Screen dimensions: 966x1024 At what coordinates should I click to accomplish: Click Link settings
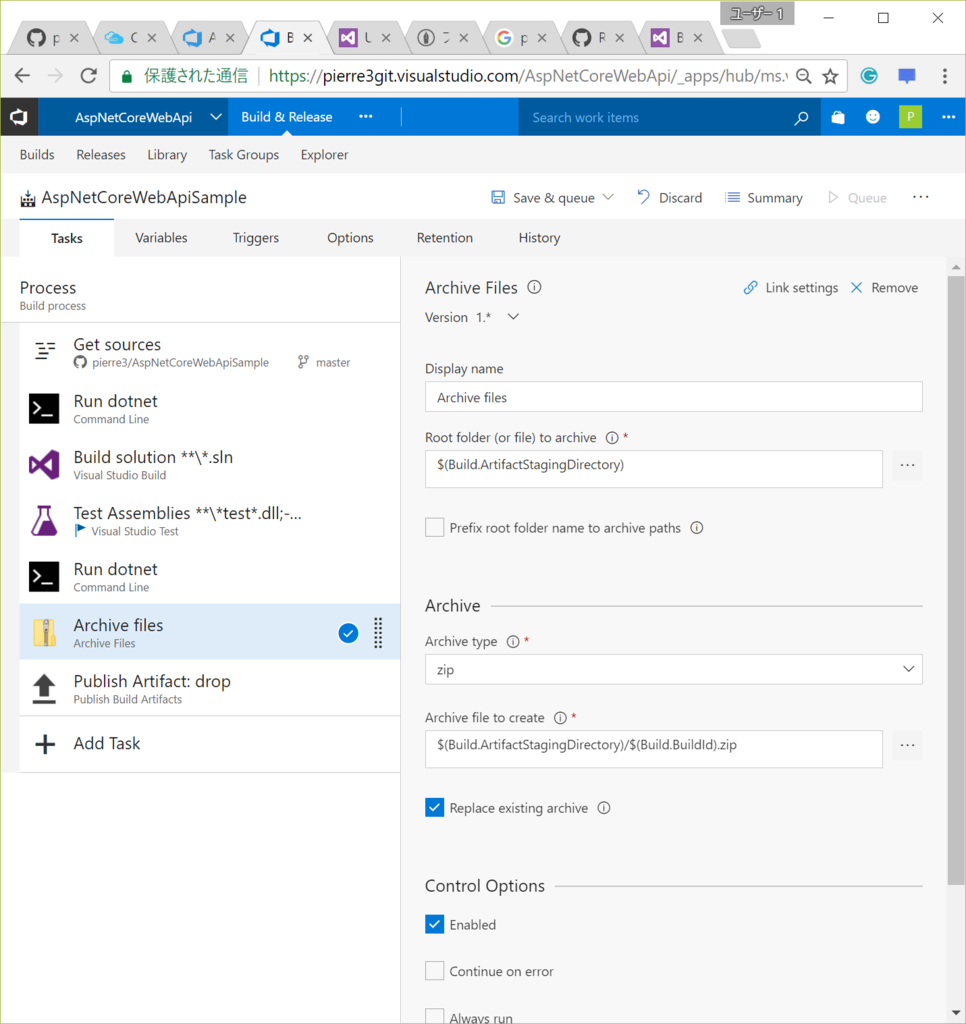tap(790, 288)
